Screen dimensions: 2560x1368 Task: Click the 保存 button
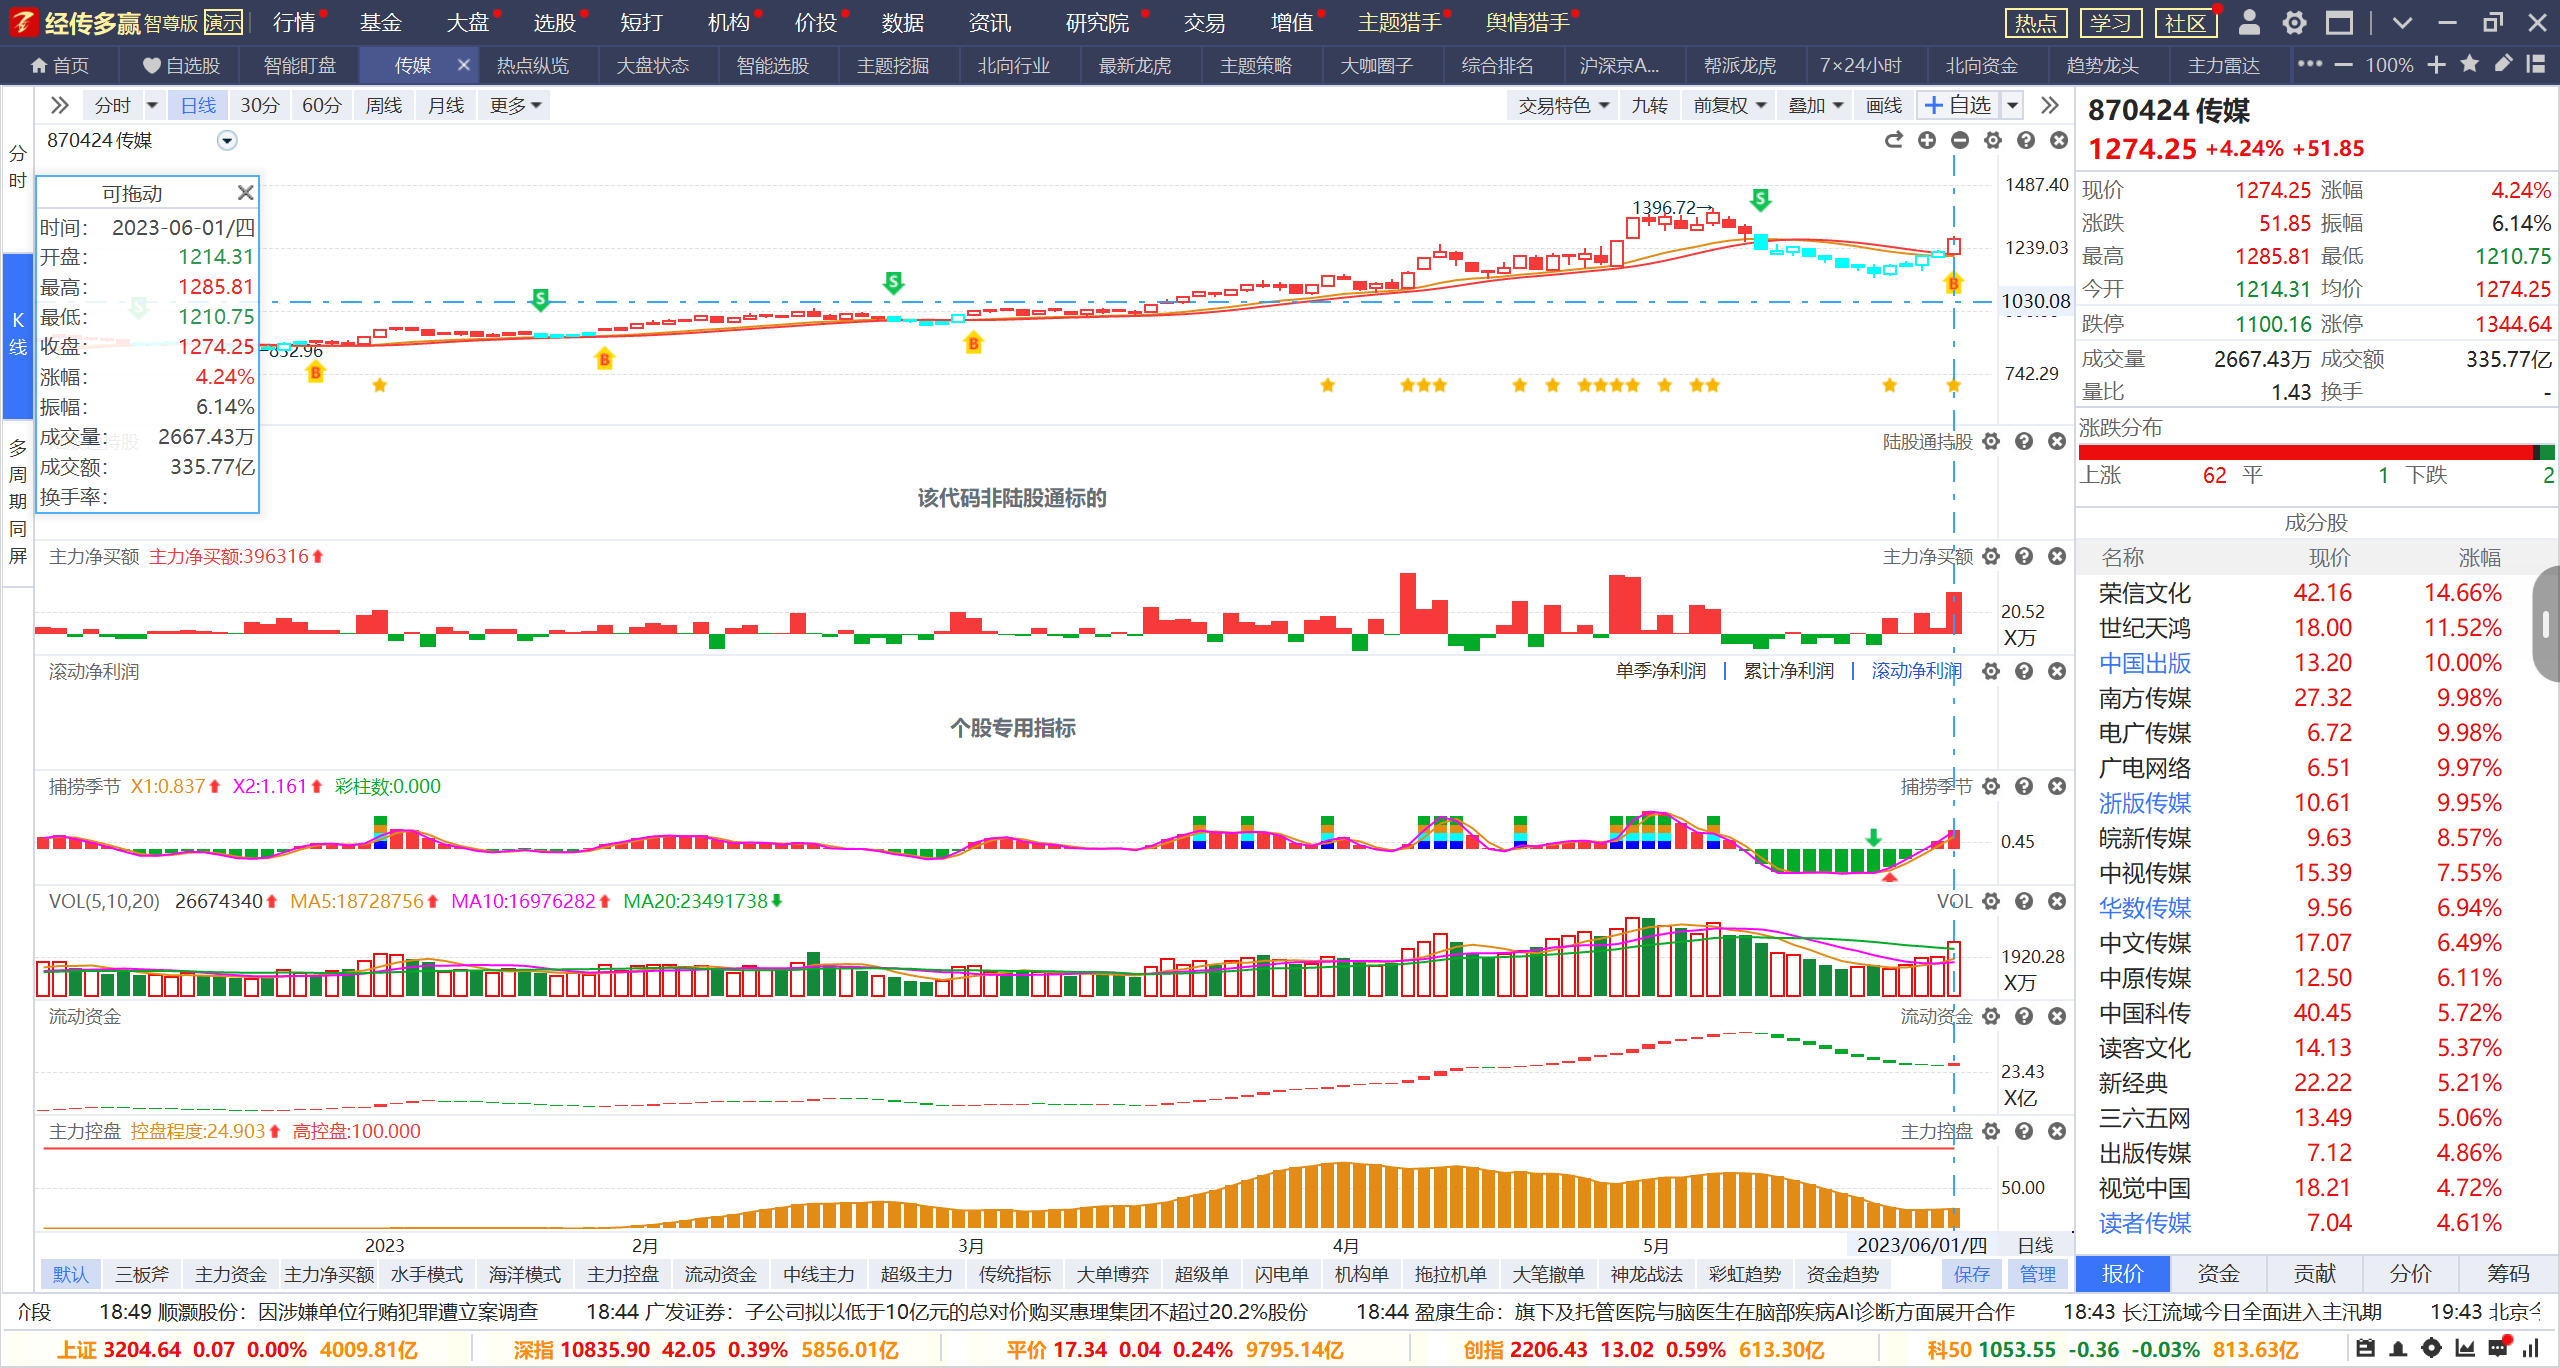click(1971, 1274)
